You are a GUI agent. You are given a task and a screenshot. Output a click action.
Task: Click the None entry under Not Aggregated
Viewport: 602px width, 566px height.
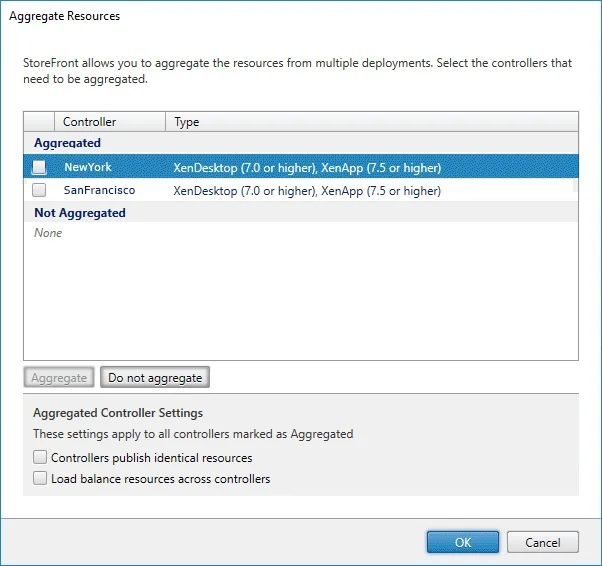(x=48, y=233)
